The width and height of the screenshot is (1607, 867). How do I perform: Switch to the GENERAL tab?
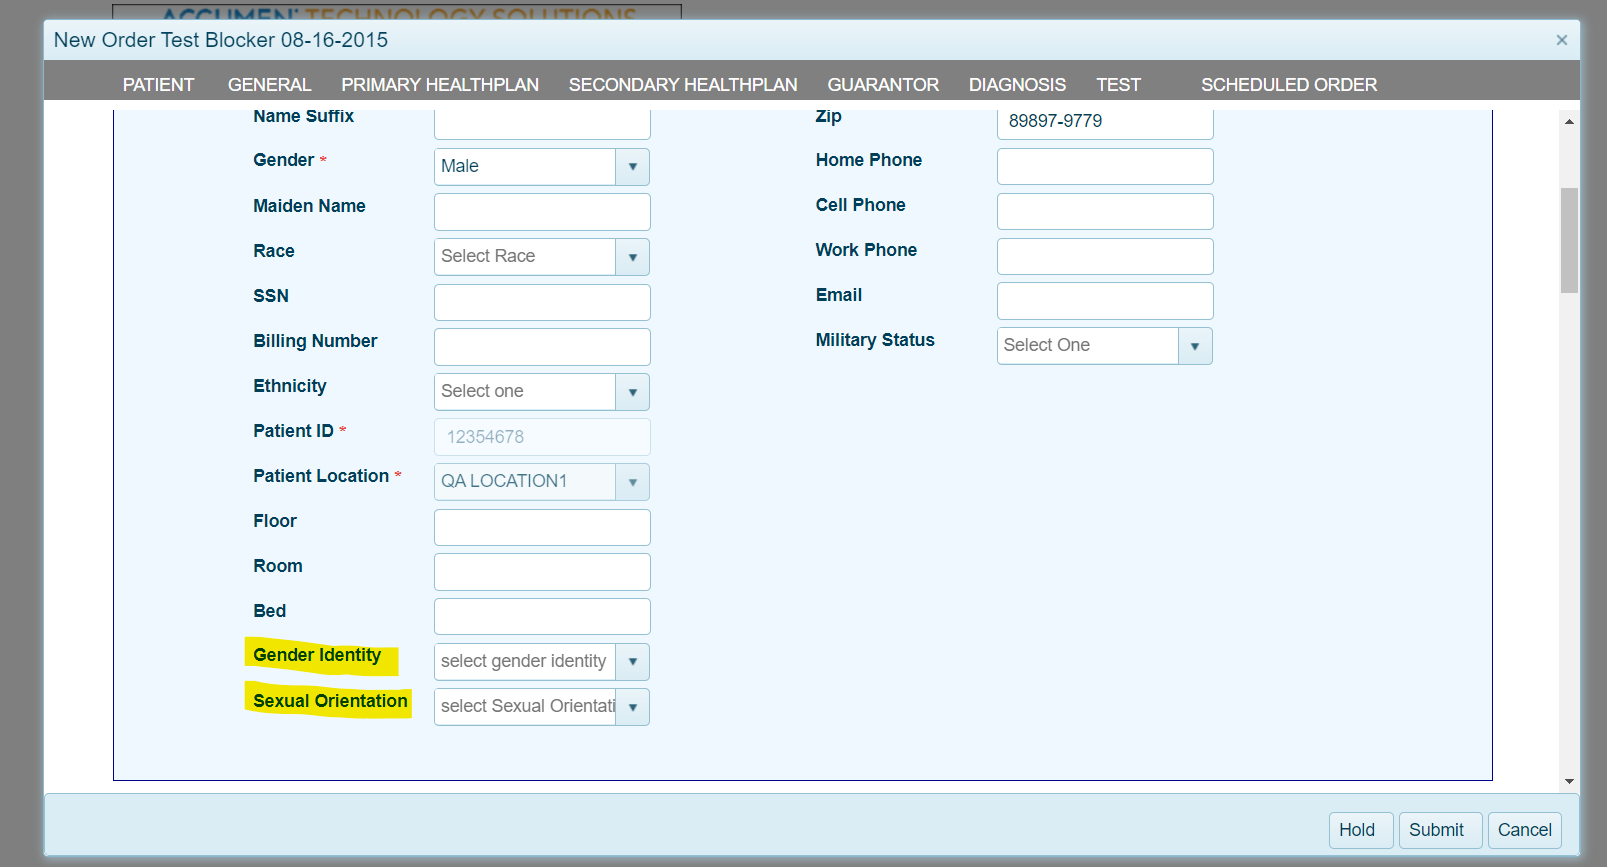(269, 85)
